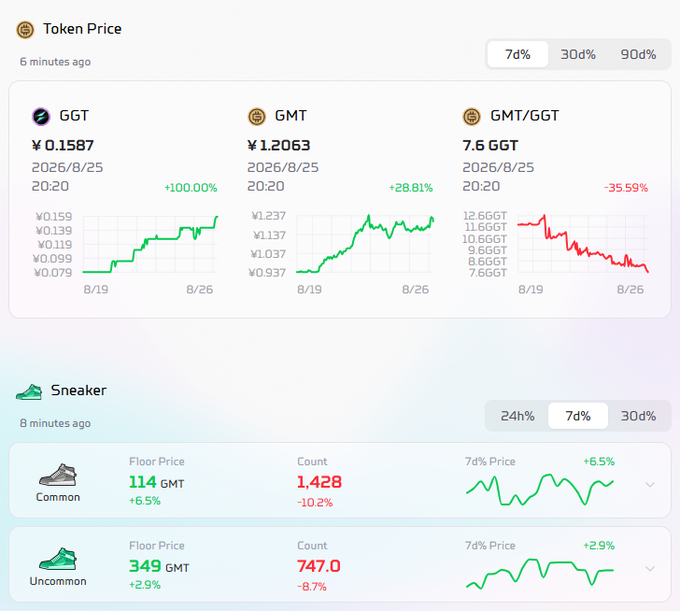Click the GGT token logo icon

tap(41, 117)
